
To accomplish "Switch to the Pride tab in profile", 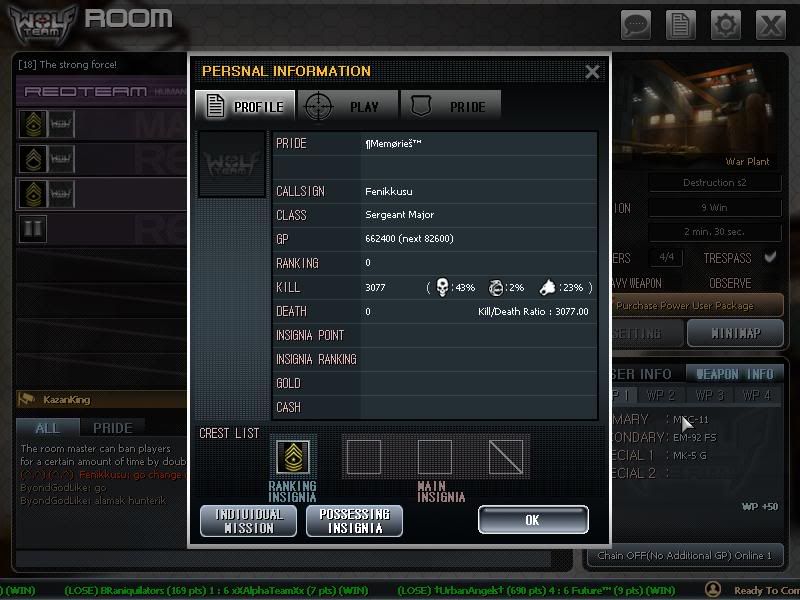I will [x=450, y=106].
